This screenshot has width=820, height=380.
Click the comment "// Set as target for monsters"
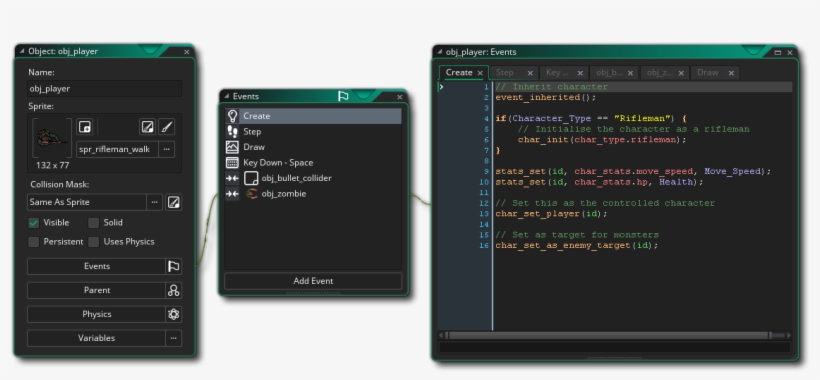coord(577,235)
